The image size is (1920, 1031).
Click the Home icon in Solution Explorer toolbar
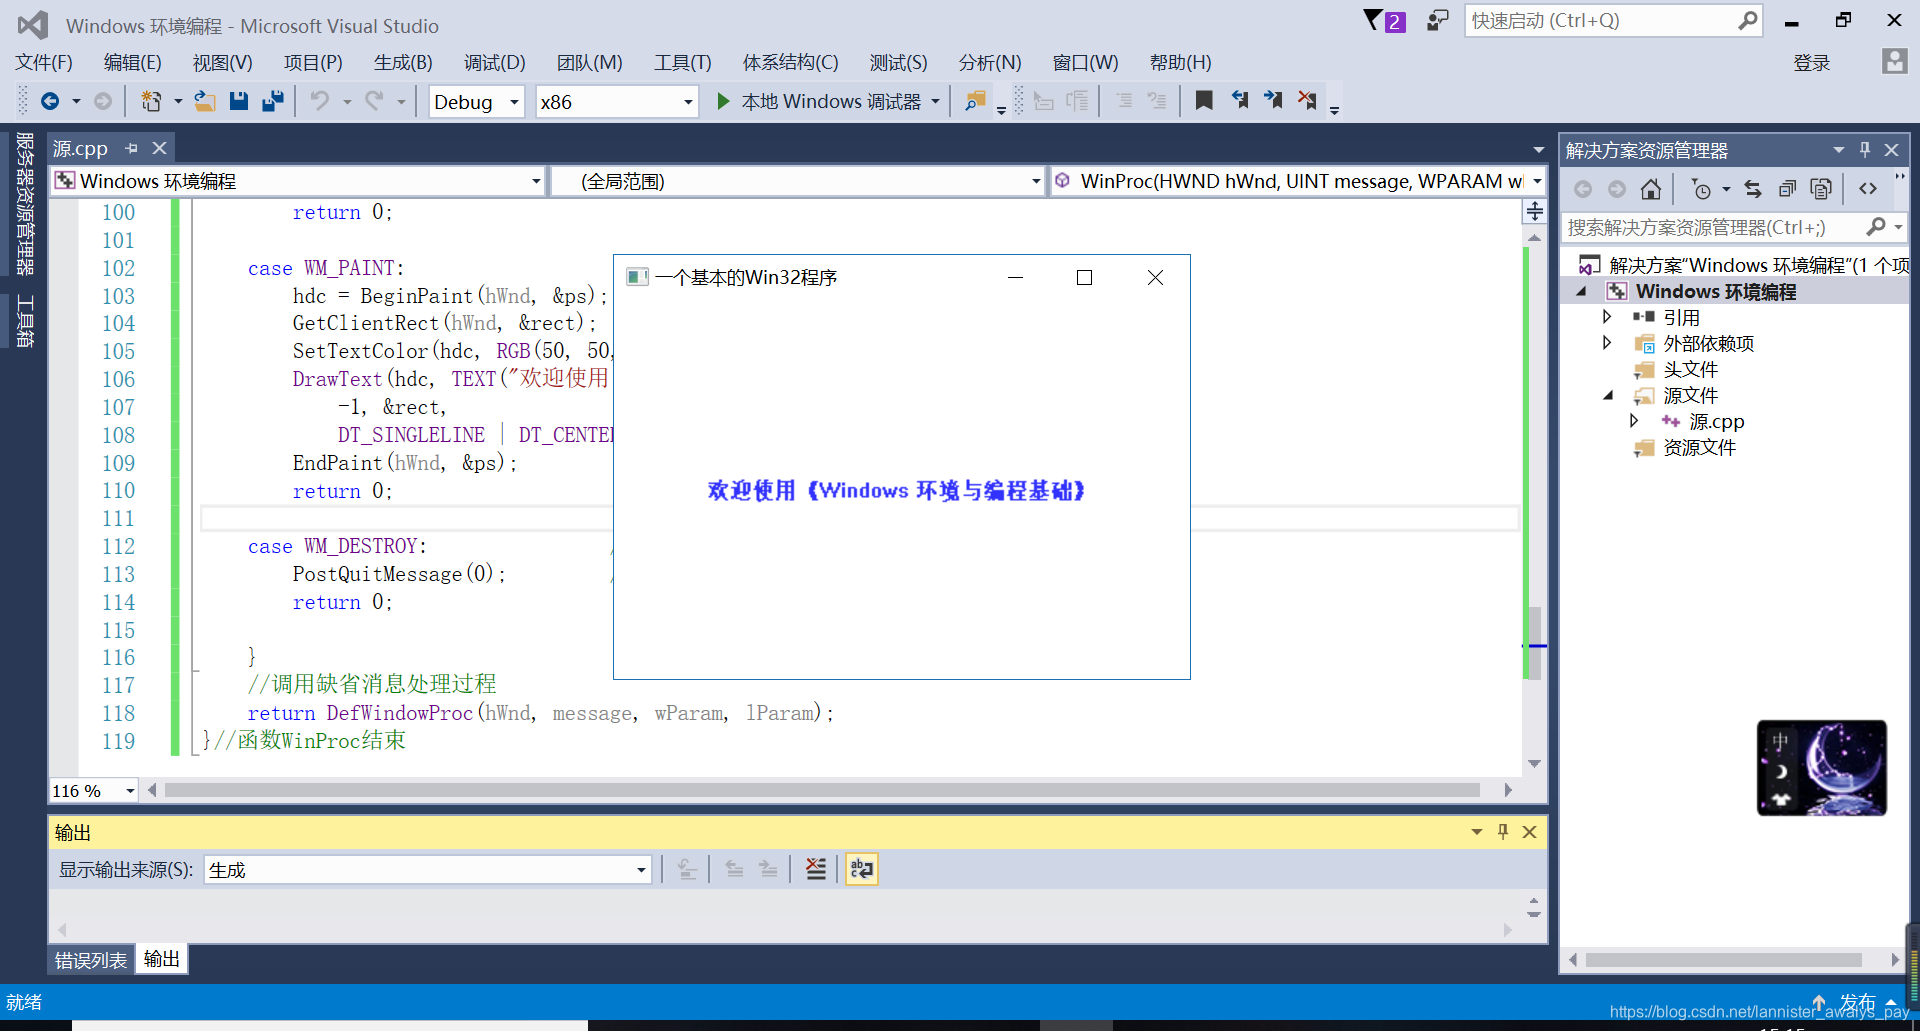[1650, 188]
